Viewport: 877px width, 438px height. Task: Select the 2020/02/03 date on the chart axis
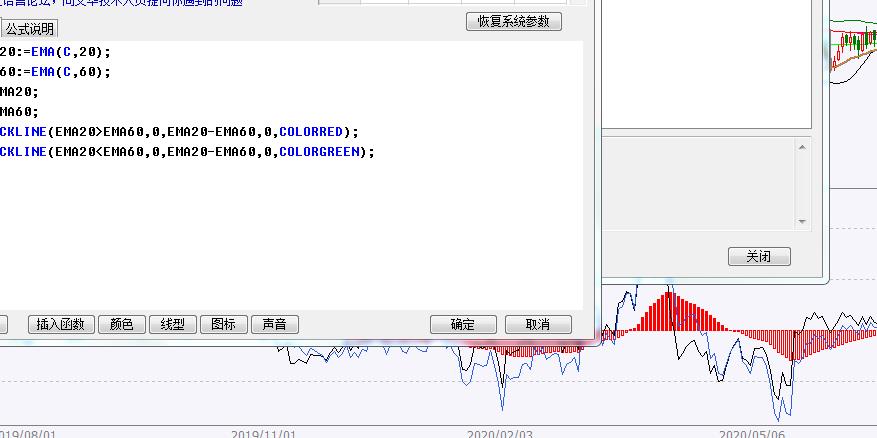[x=500, y=434]
